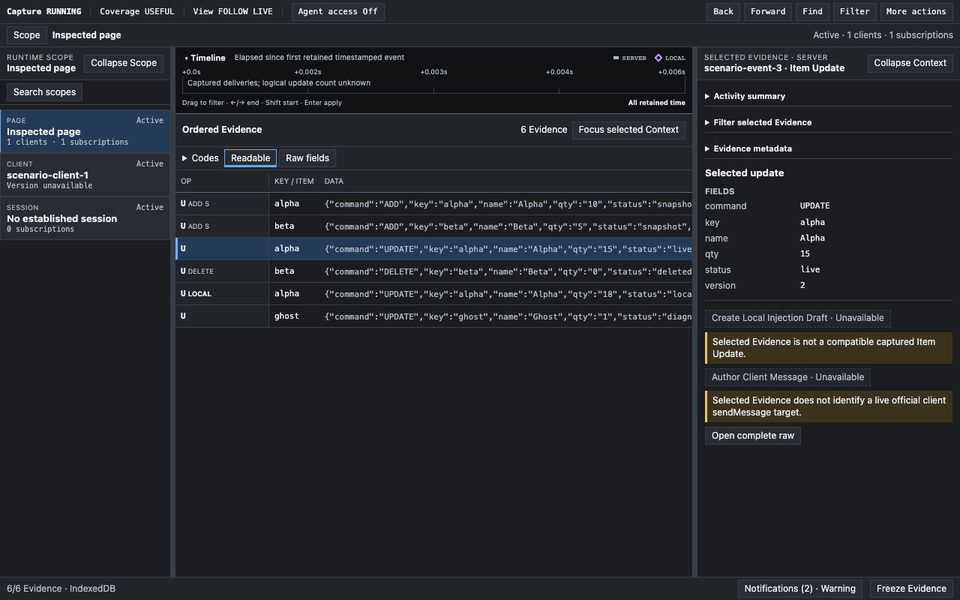Screen dimensions: 960x600
Task: Click Freeze Evidence button
Action: 911,588
